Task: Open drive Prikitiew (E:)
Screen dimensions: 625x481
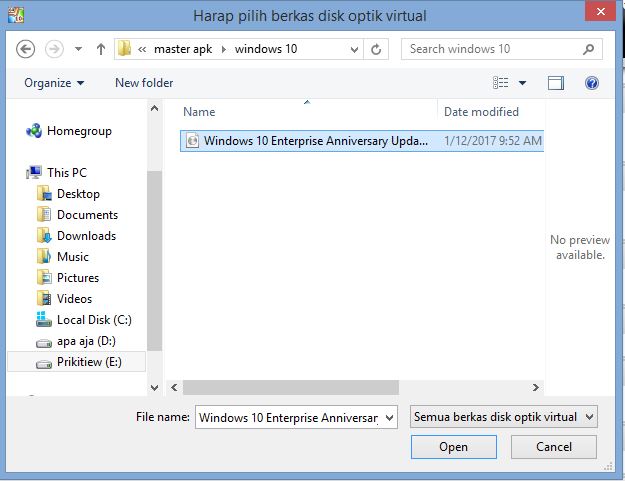Action: (x=89, y=362)
